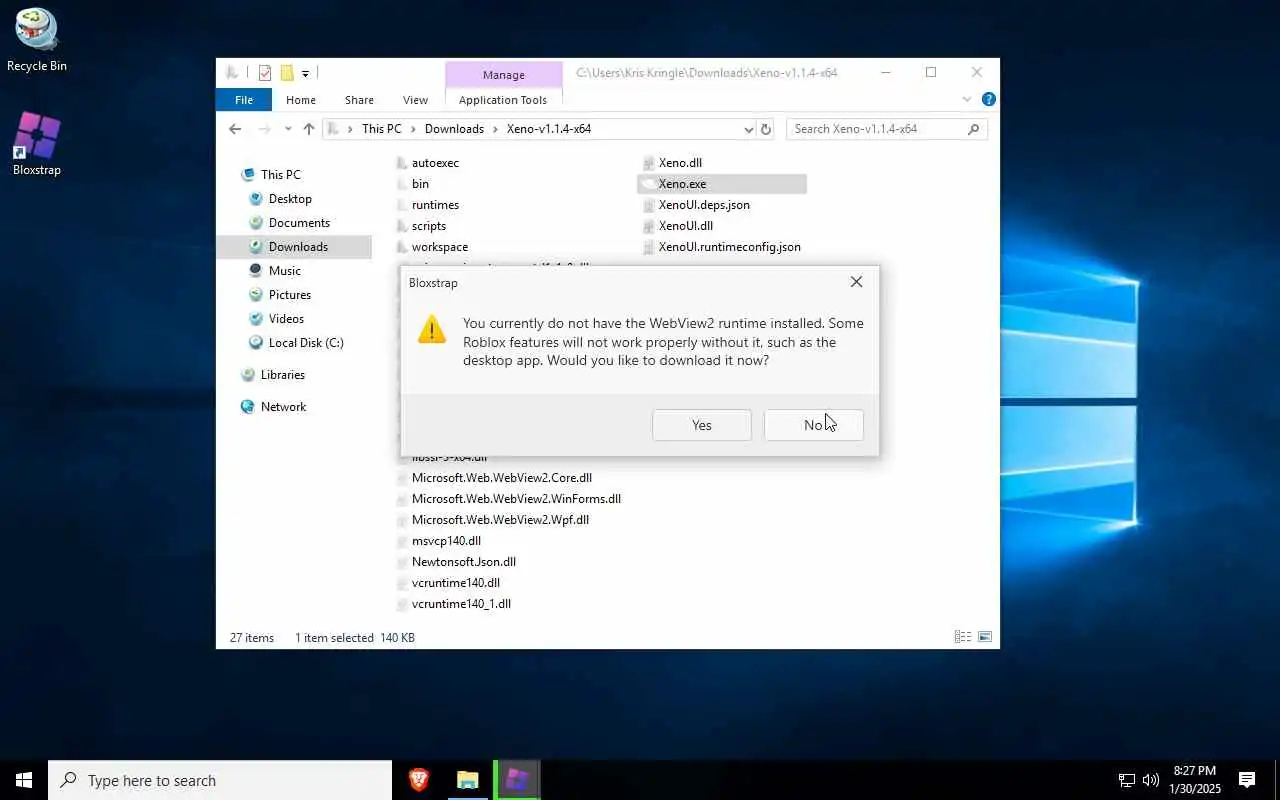
Task: Click the Explorer forward arrow
Action: pyautogui.click(x=264, y=129)
